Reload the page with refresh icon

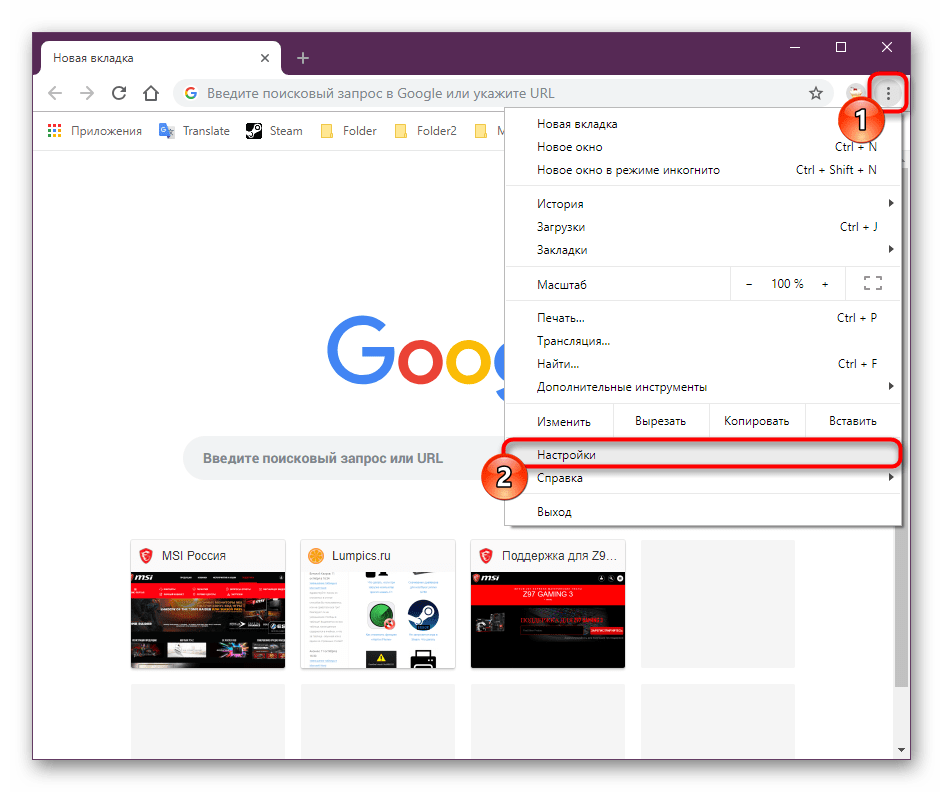[x=119, y=93]
